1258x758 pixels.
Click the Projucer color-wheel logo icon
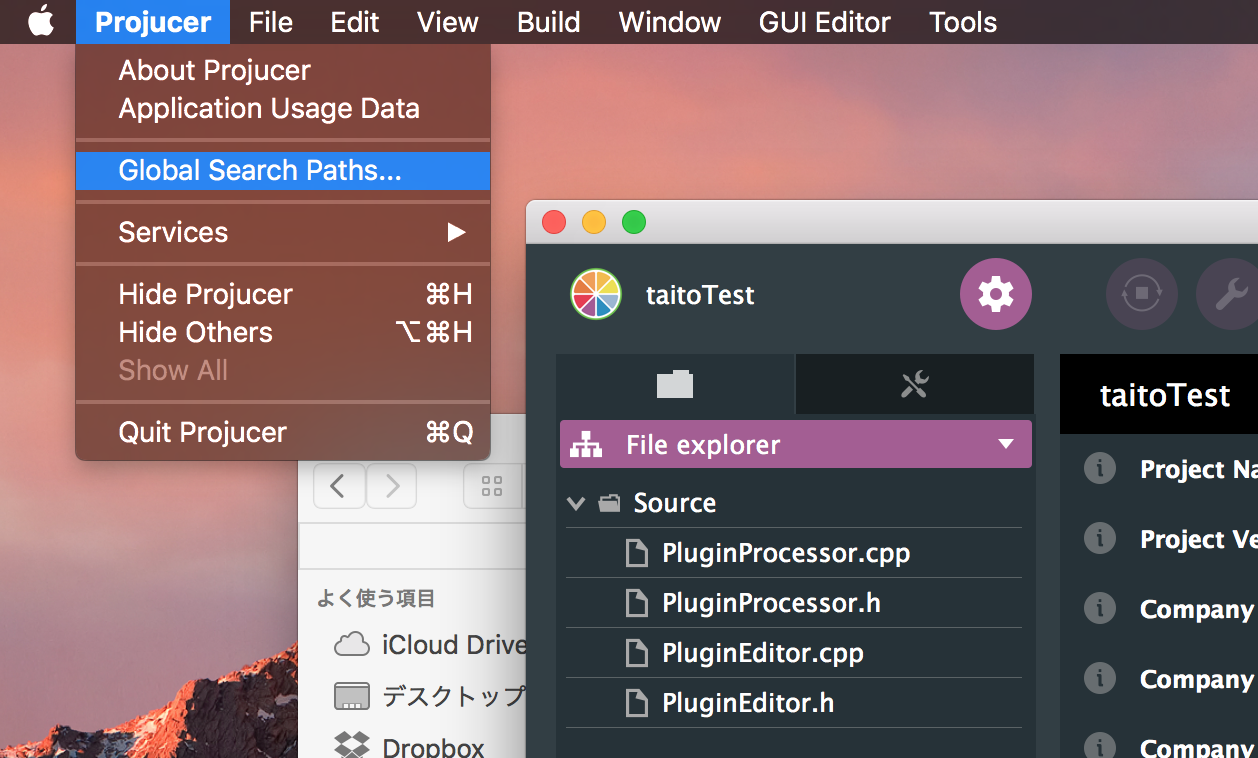(x=595, y=294)
